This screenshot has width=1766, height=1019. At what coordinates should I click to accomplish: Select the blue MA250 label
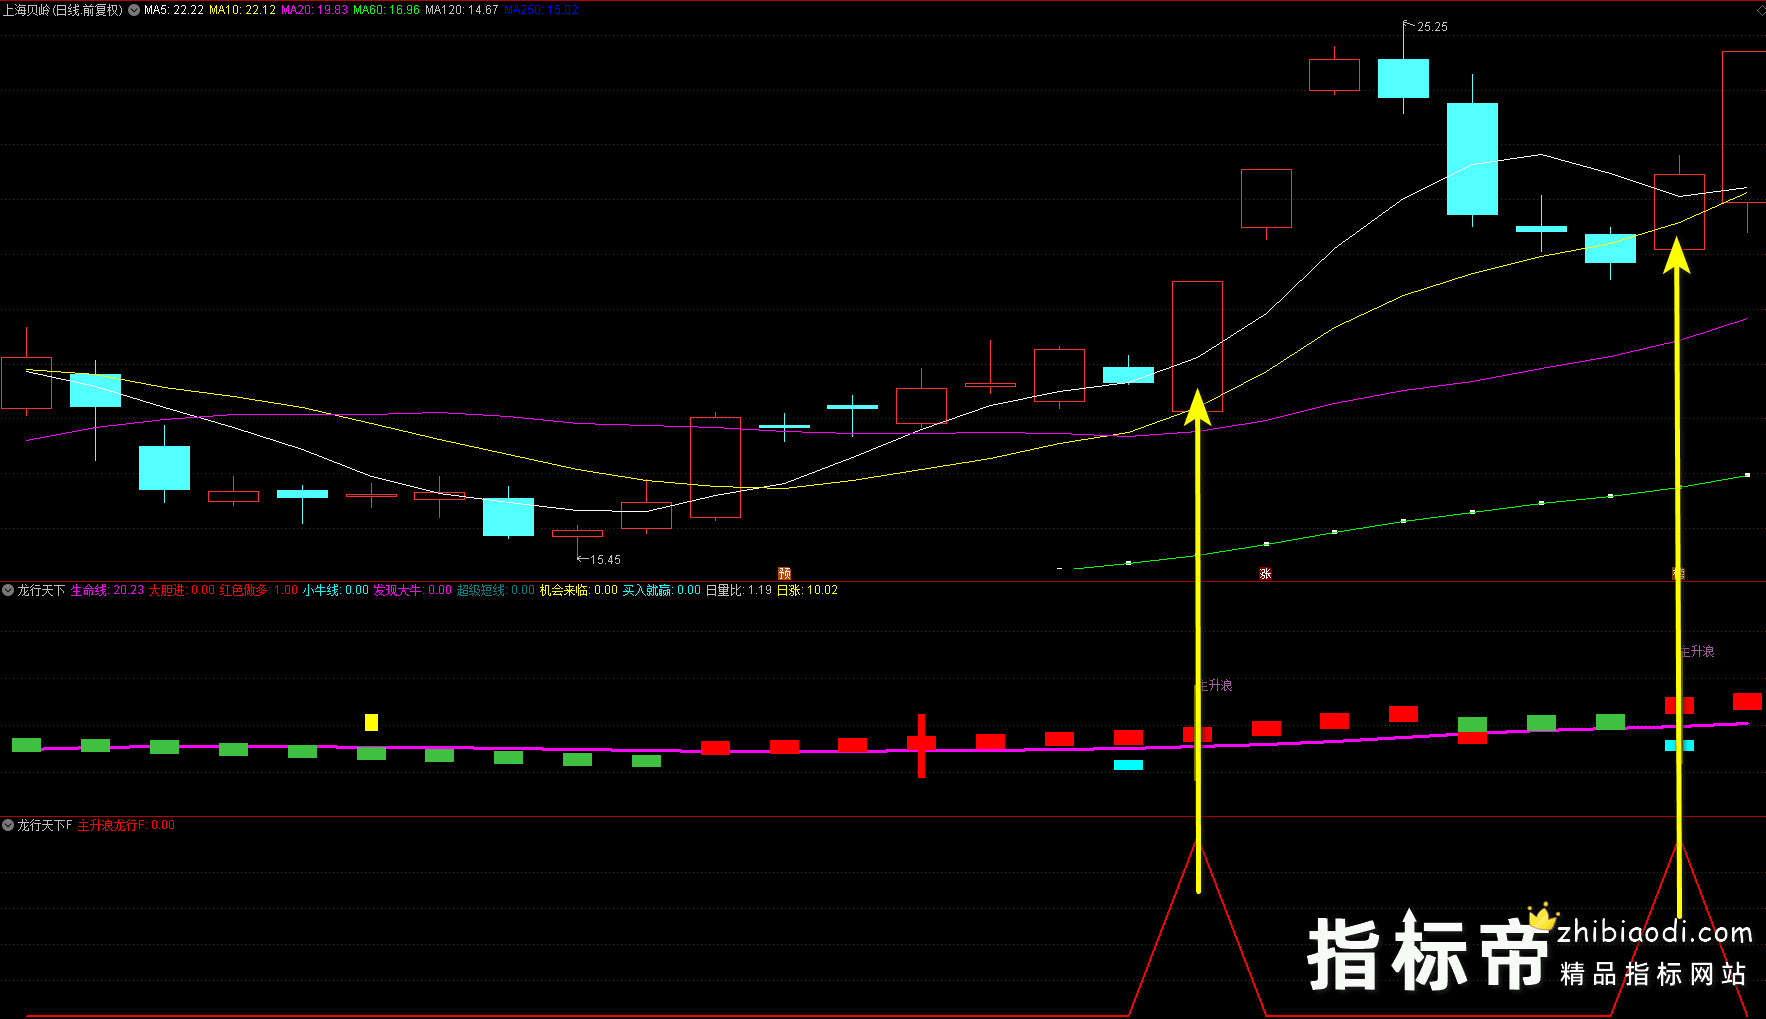coord(540,10)
